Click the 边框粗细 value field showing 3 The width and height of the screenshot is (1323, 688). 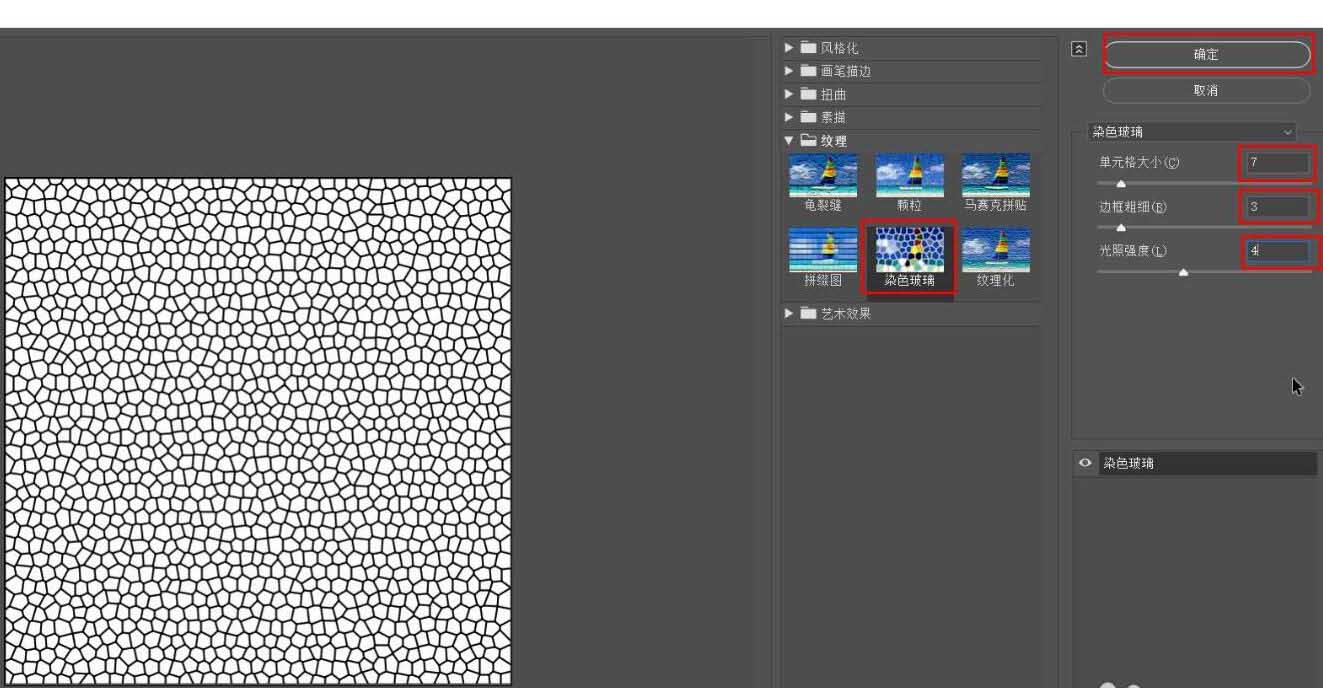point(1277,206)
